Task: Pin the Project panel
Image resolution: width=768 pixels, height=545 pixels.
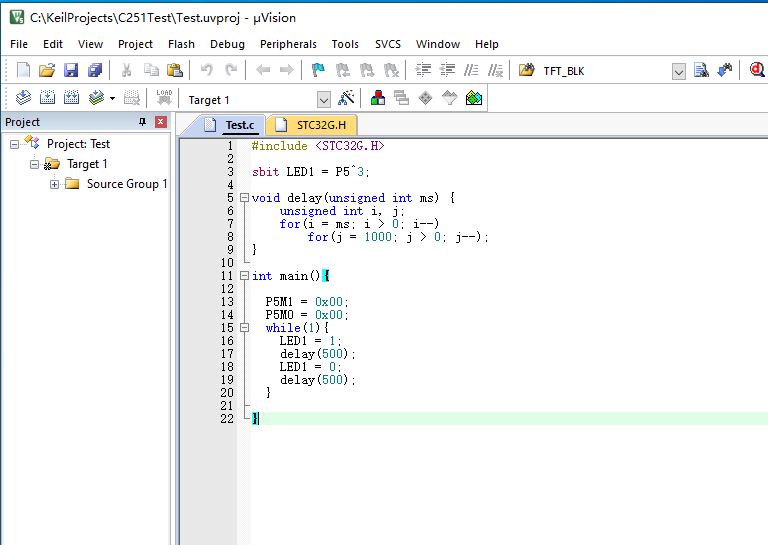Action: point(143,122)
